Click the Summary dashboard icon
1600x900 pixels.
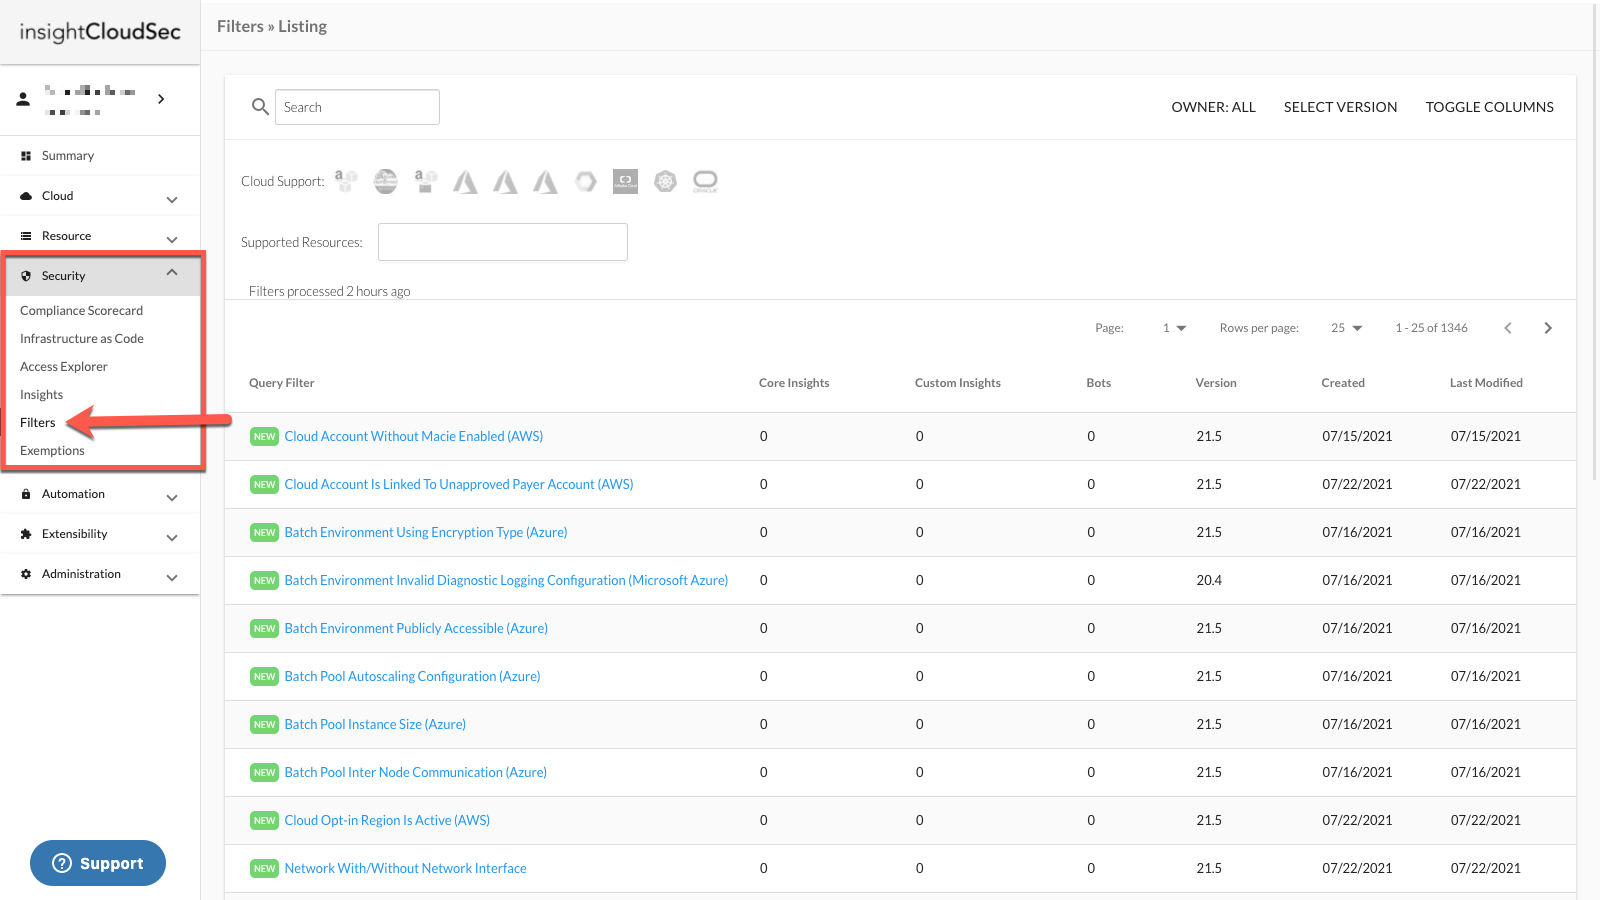(x=26, y=156)
